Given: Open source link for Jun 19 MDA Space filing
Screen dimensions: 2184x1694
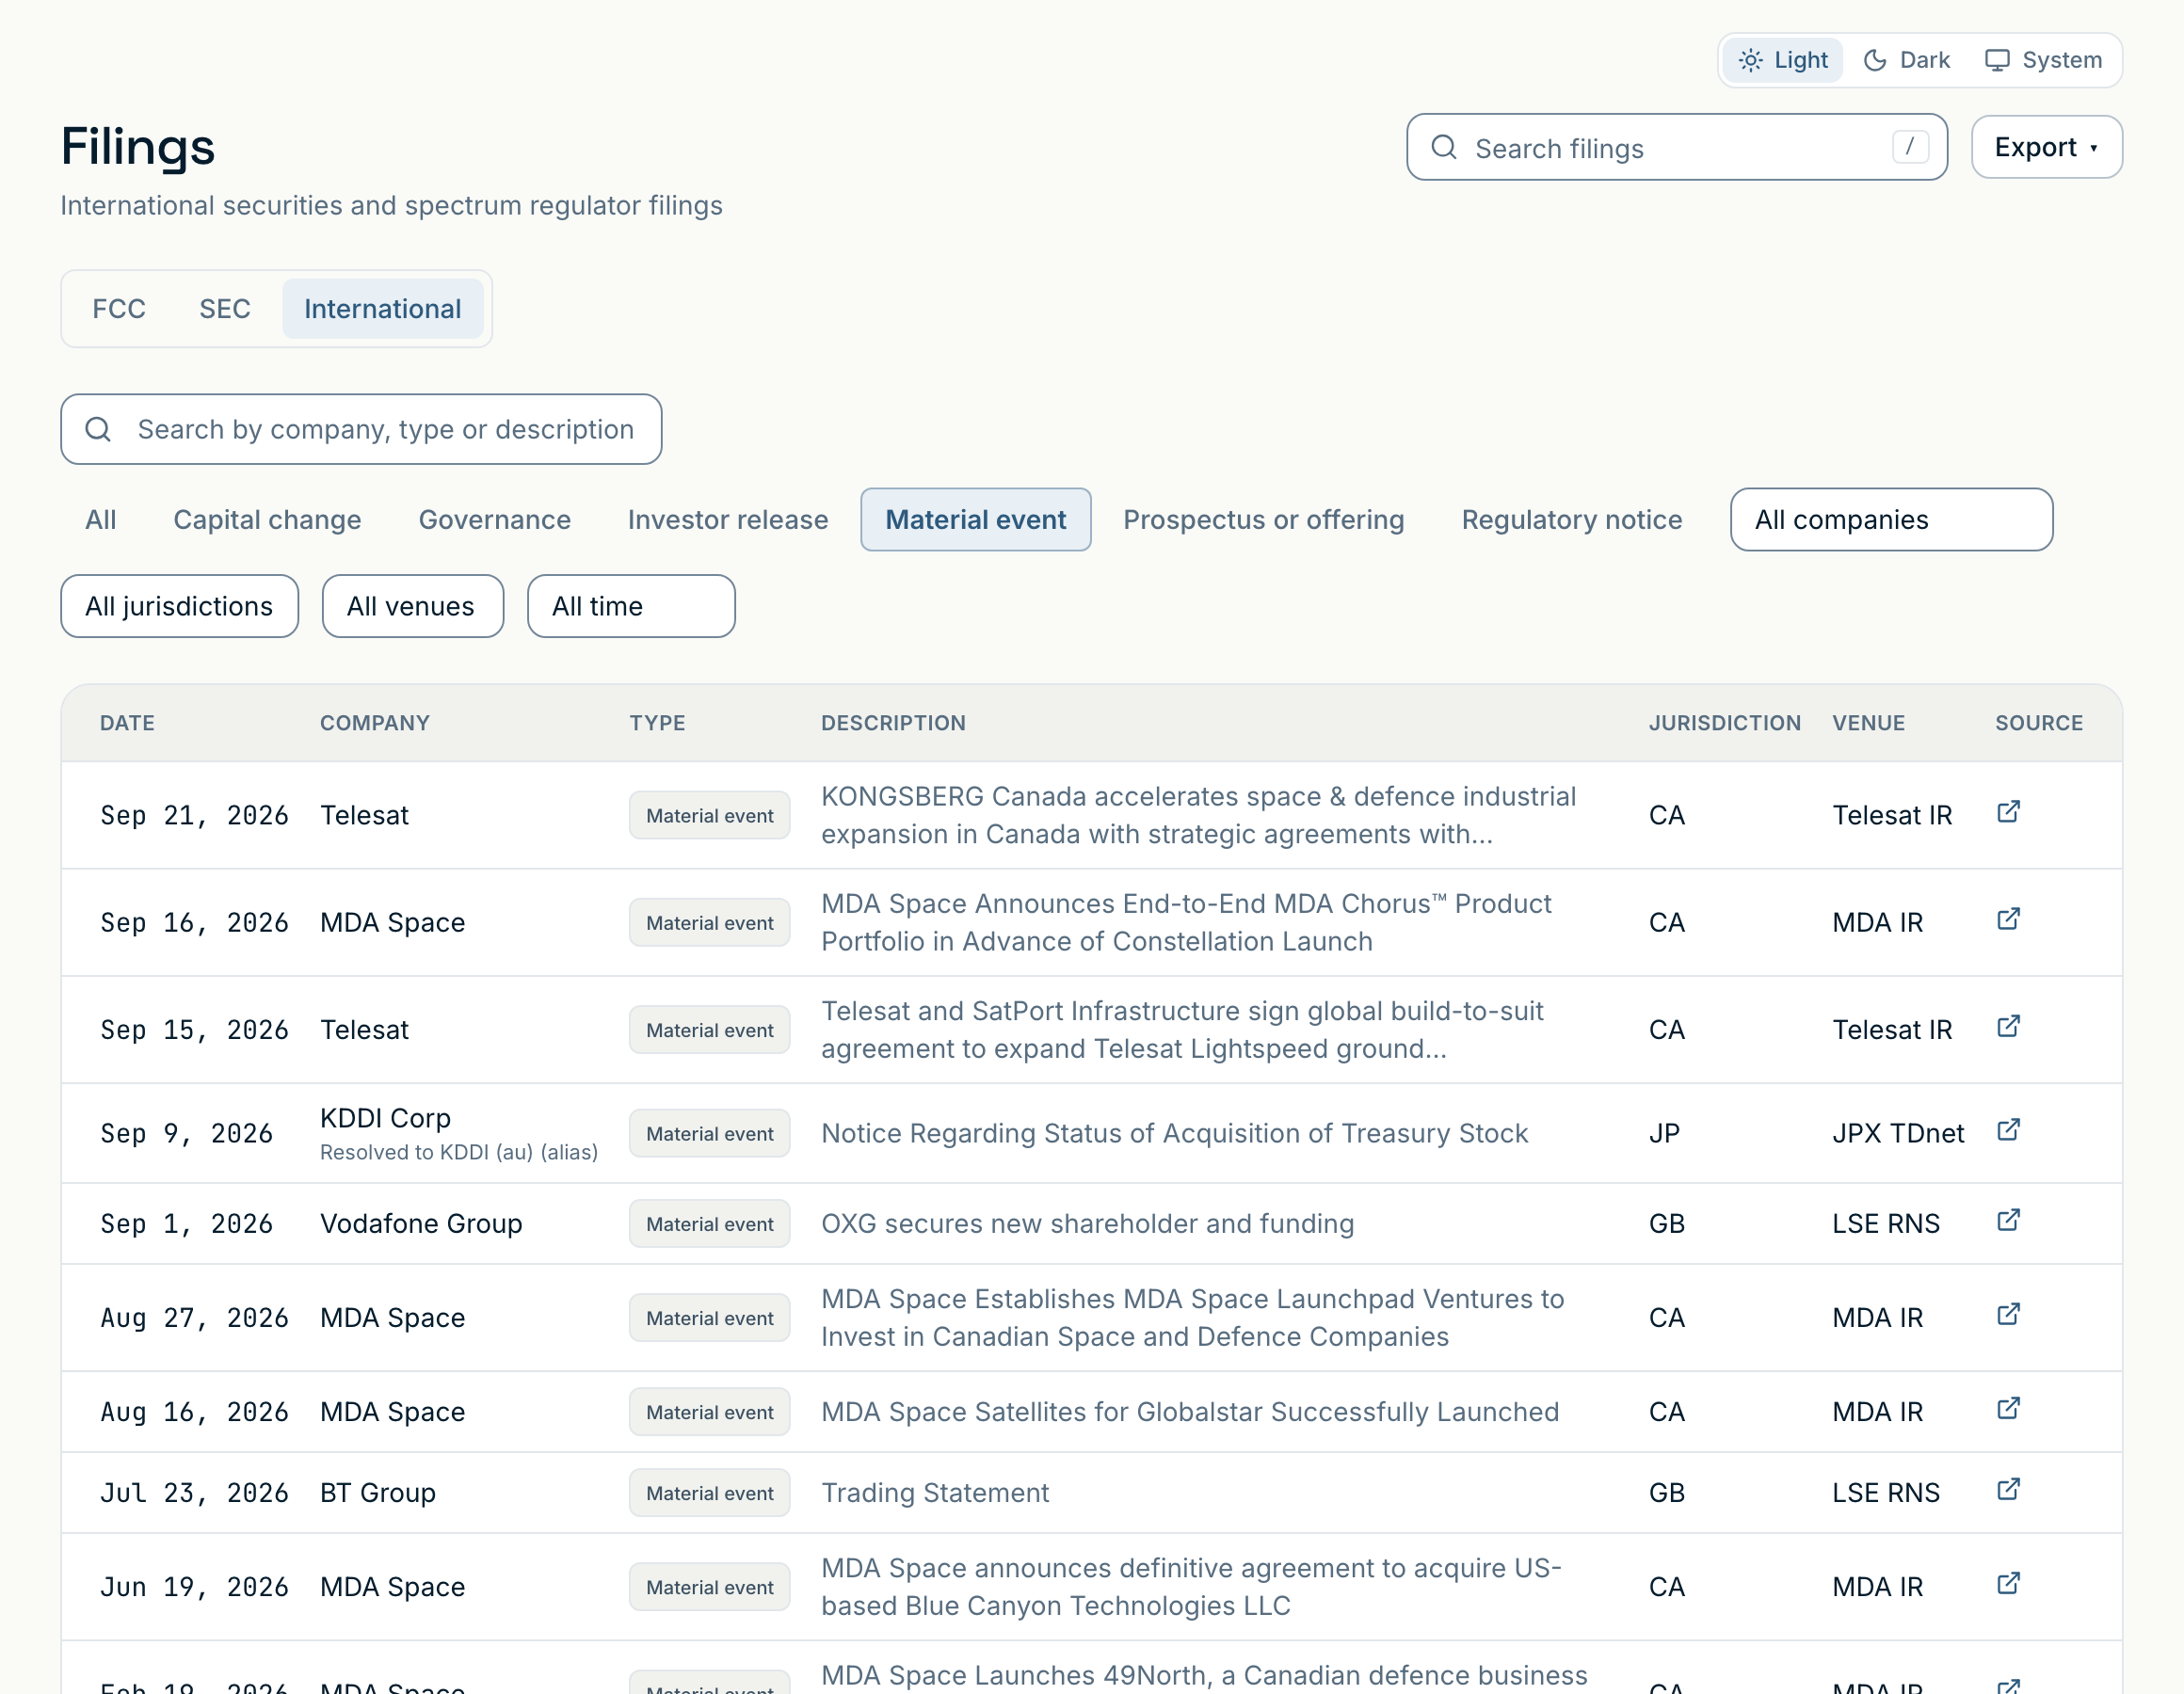Looking at the screenshot, I should 2008,1583.
